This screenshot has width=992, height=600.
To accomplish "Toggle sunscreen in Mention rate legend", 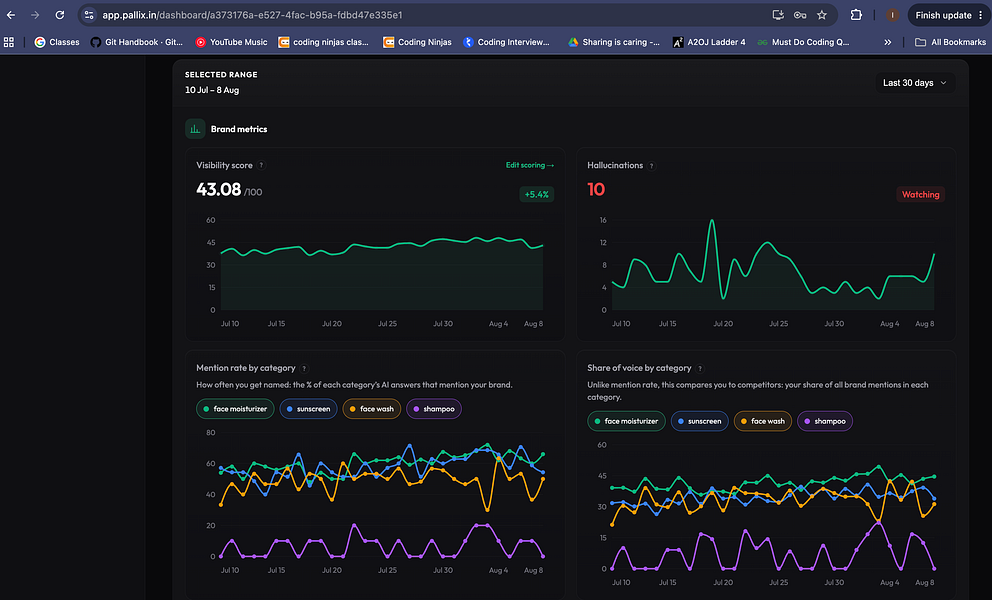I will tap(308, 409).
